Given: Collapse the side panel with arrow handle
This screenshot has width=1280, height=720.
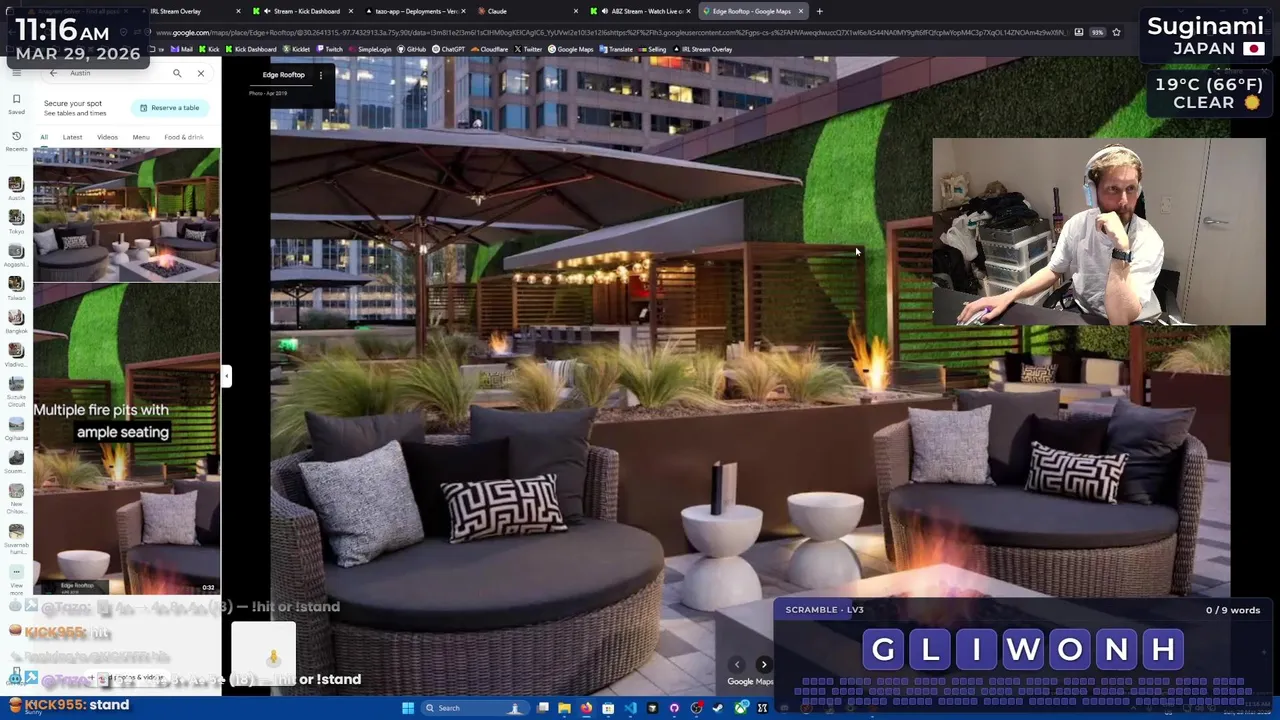Looking at the screenshot, I should click(x=227, y=376).
